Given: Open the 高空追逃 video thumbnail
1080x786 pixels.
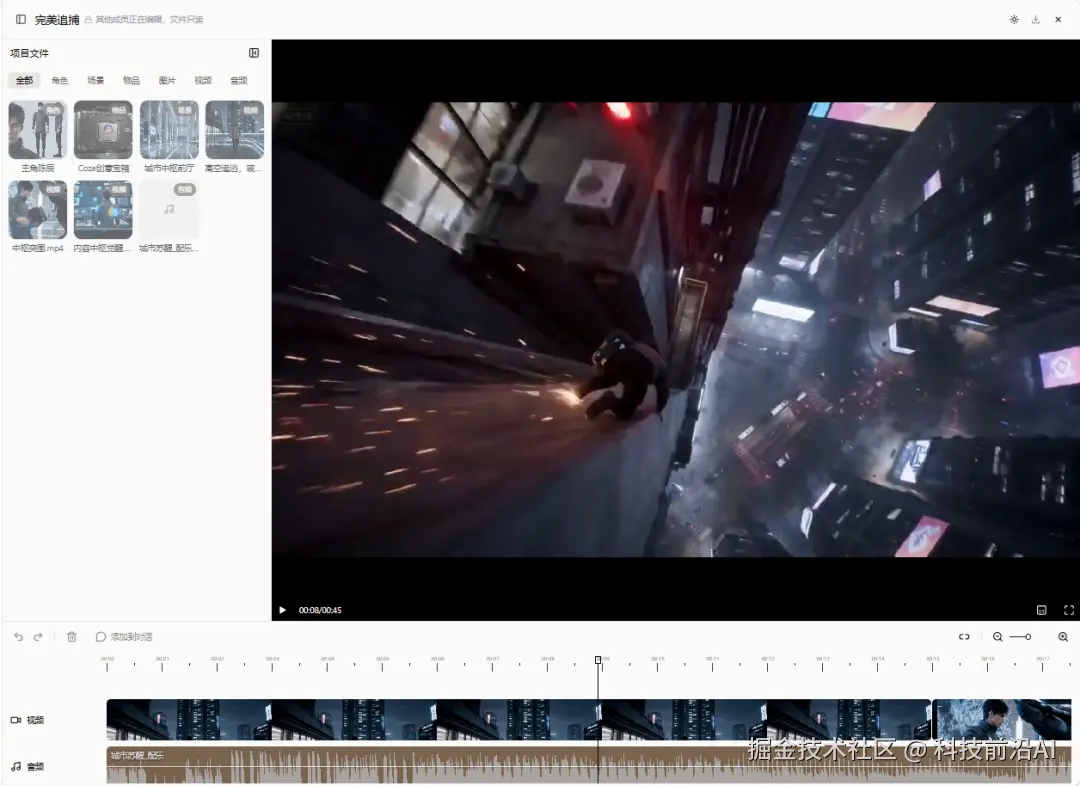Looking at the screenshot, I should [234, 130].
